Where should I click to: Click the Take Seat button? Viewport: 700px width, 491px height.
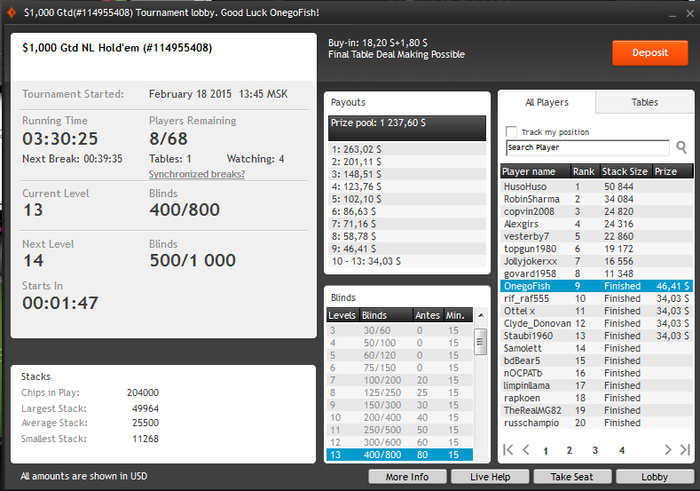pos(572,477)
